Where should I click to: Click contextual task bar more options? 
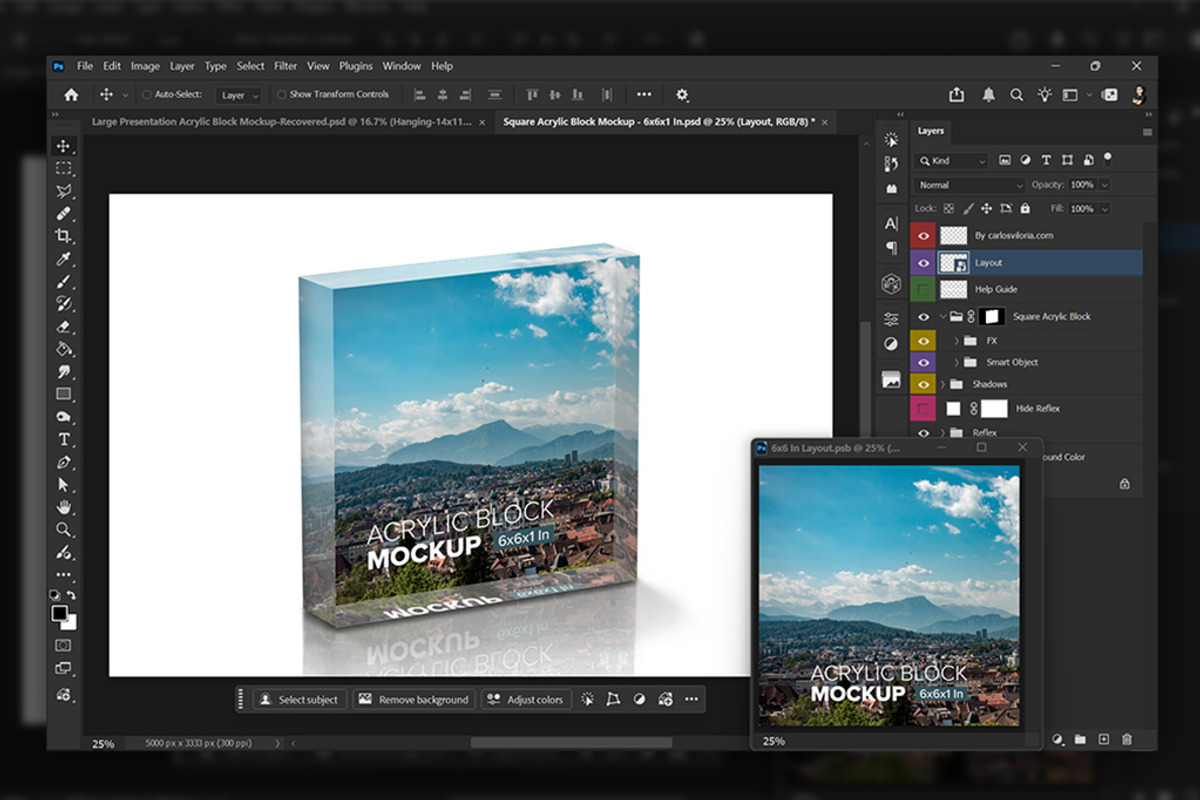tap(691, 700)
